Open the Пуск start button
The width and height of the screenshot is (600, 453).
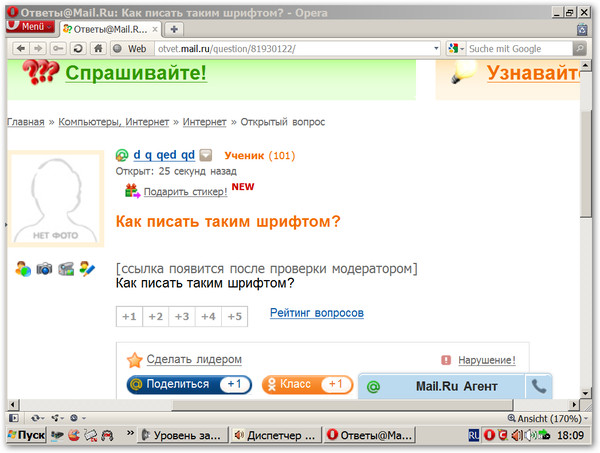(x=26, y=435)
